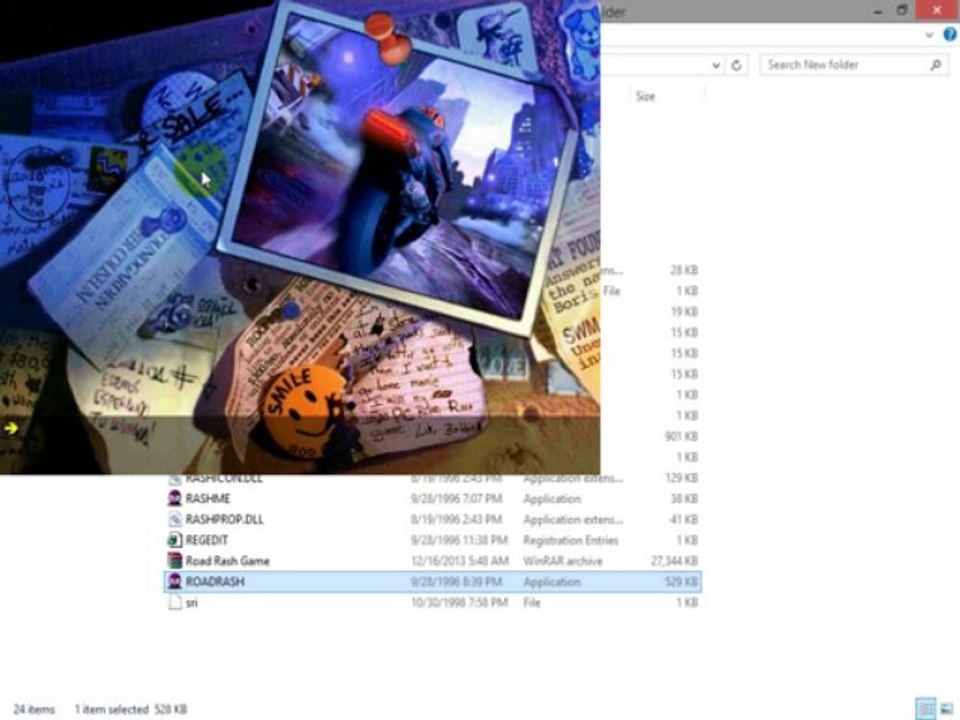Click the ROADRASH application icon
960x720 pixels.
pyautogui.click(x=174, y=582)
